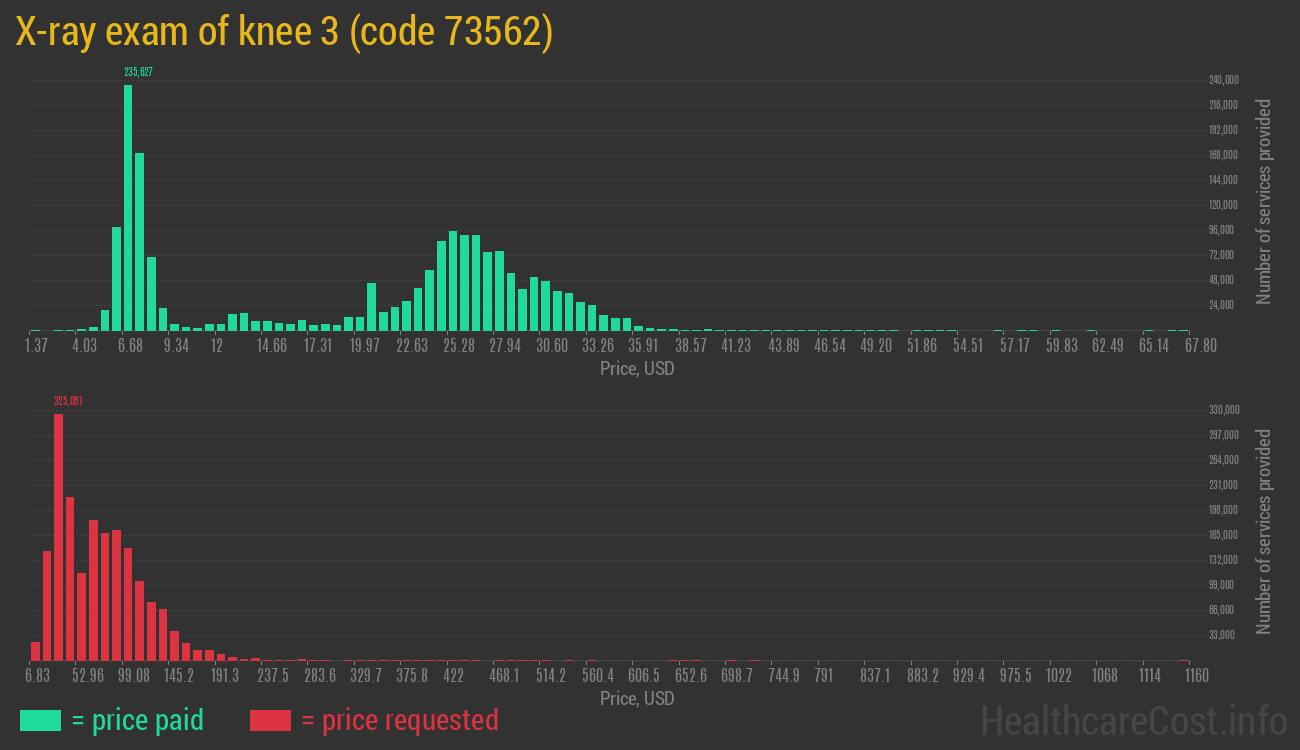
Task: Open the HealthcareCost.info watermark link
Action: point(1133,720)
